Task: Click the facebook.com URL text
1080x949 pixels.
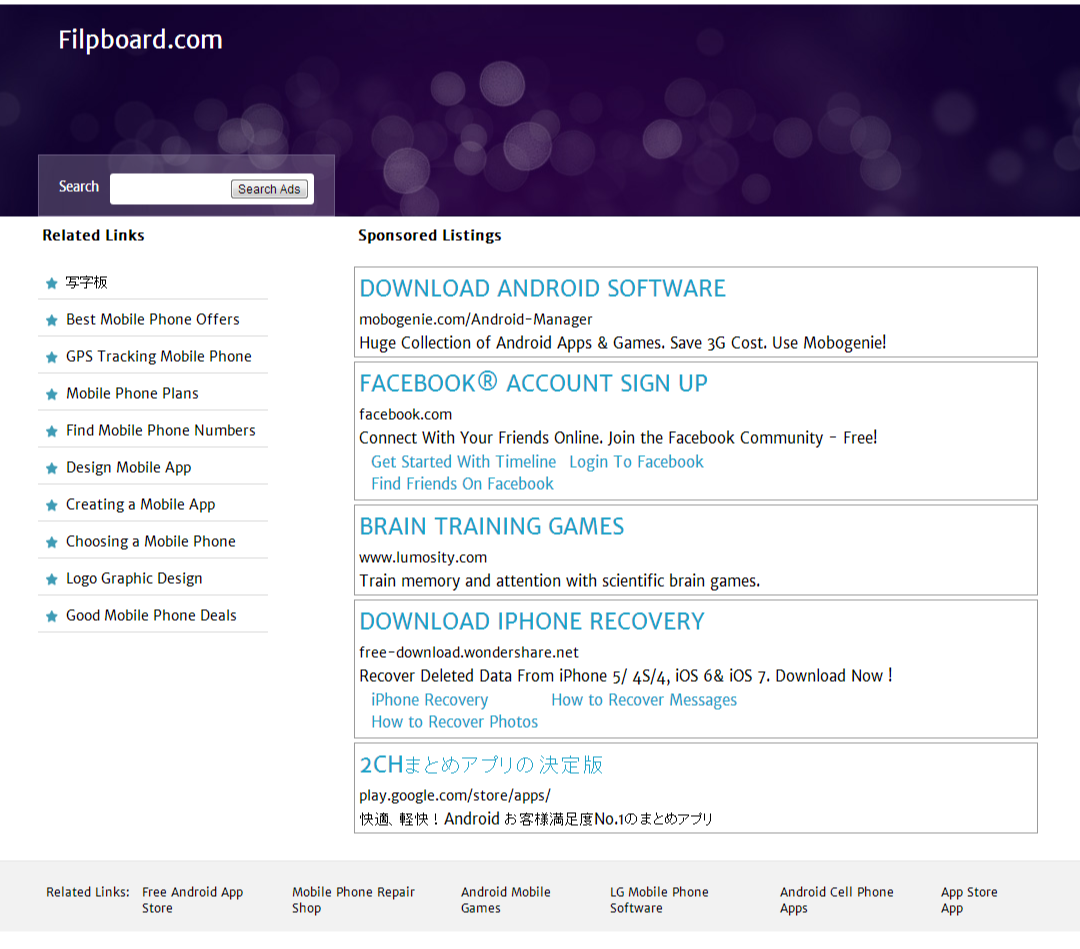Action: point(406,415)
